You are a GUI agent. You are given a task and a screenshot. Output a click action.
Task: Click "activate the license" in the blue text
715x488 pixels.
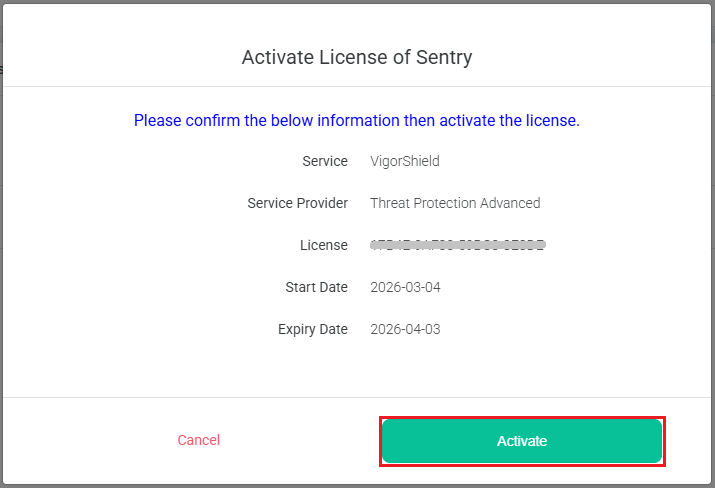[508, 120]
